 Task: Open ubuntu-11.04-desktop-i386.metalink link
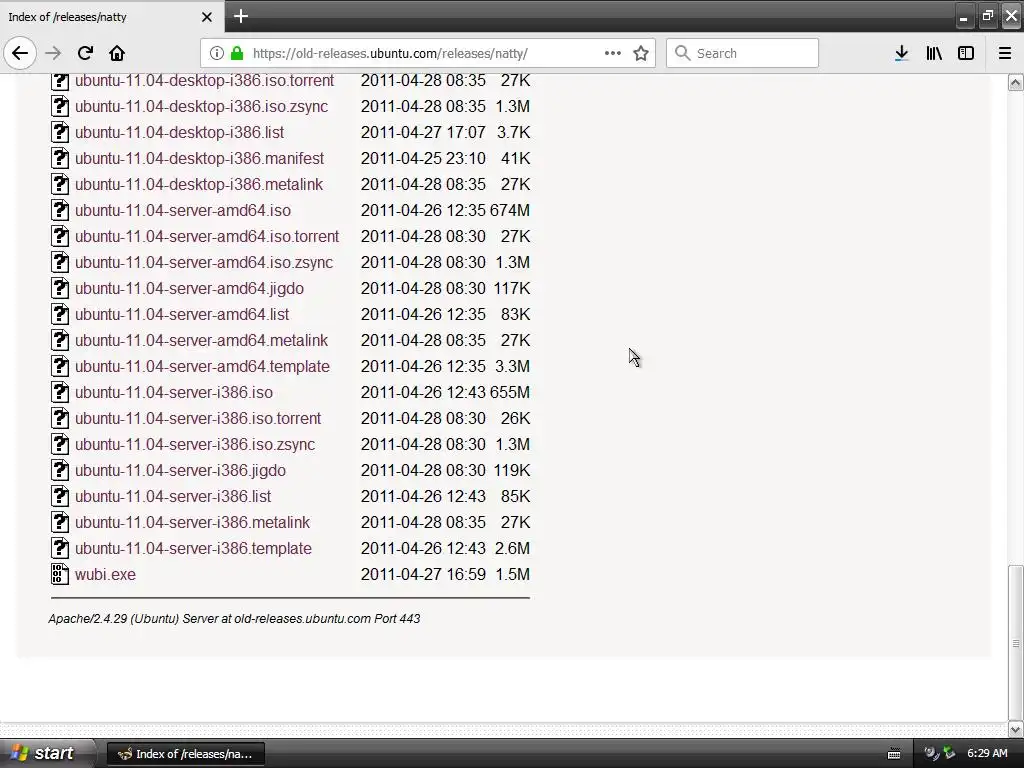pos(199,185)
